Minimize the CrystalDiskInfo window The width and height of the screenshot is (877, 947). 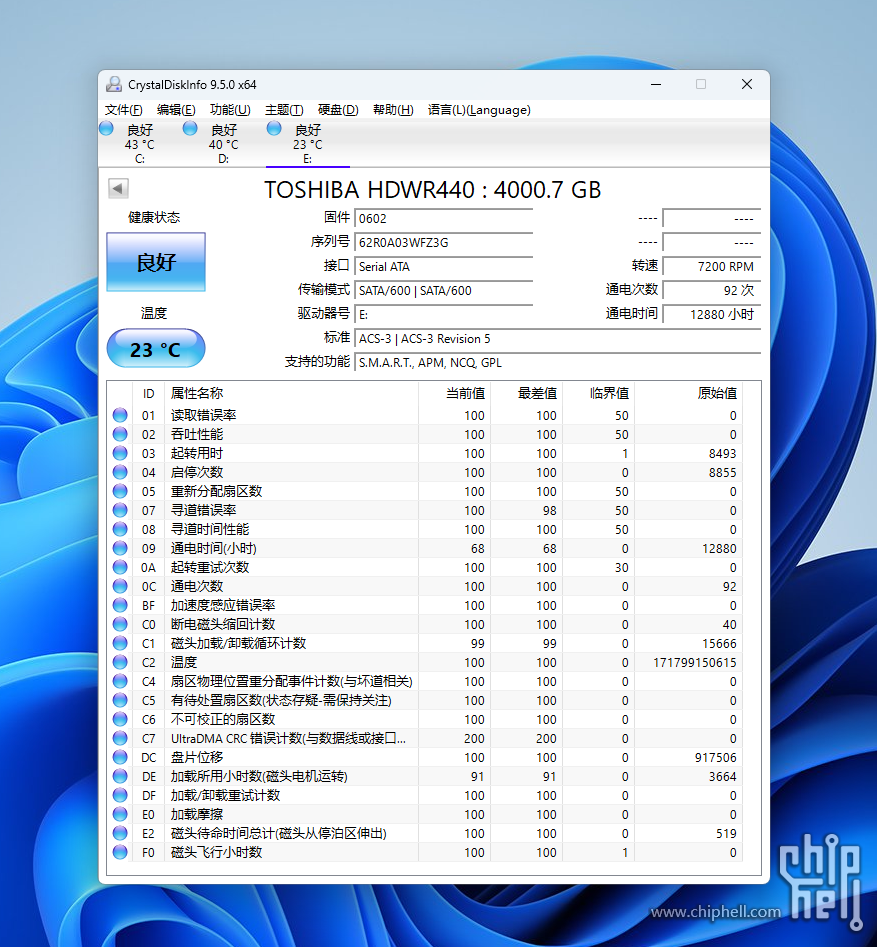tap(656, 85)
